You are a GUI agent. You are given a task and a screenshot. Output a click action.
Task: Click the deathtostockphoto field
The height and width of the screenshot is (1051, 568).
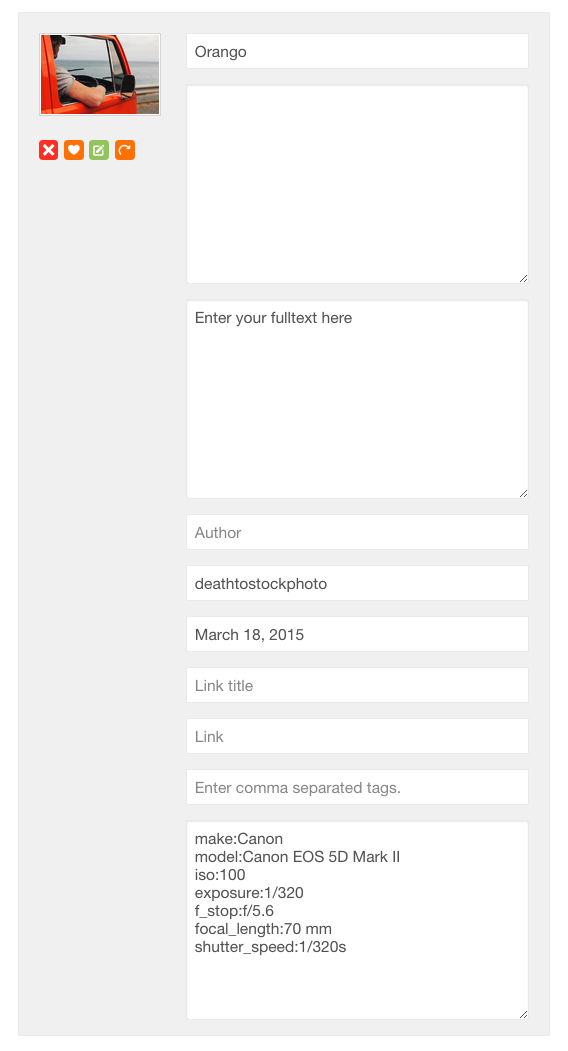click(357, 584)
